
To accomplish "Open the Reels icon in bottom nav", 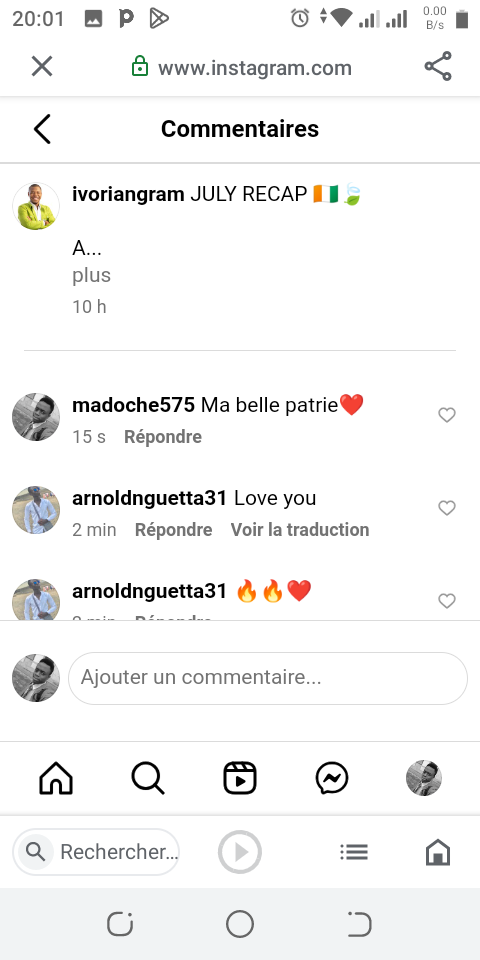I will pyautogui.click(x=239, y=779).
